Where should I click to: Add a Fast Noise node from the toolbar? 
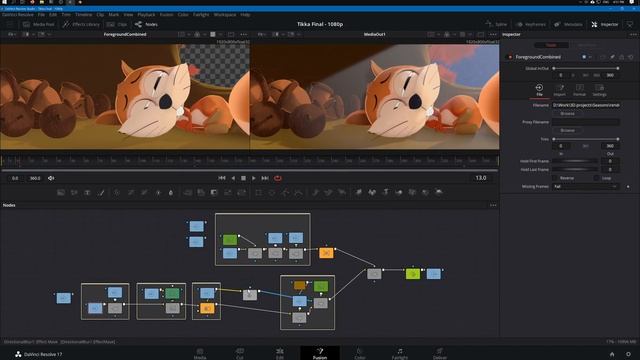tap(74, 192)
